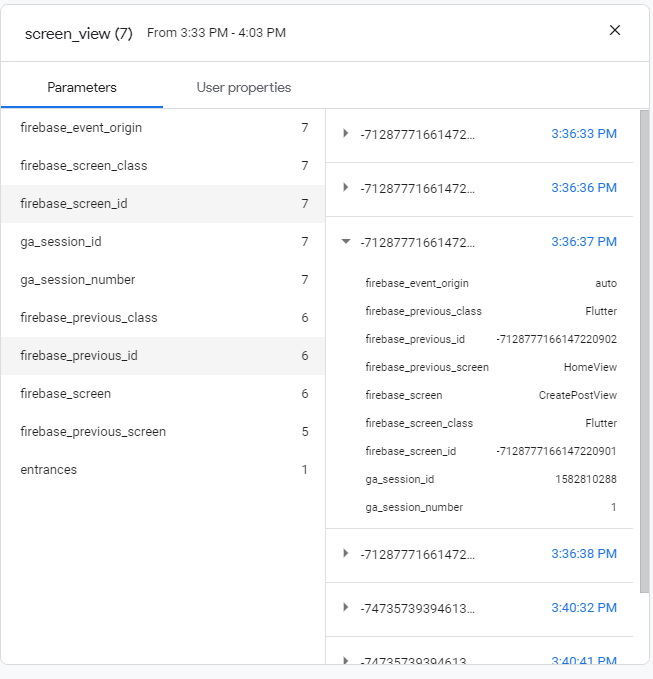Close the screen_view details dialog

pyautogui.click(x=615, y=30)
